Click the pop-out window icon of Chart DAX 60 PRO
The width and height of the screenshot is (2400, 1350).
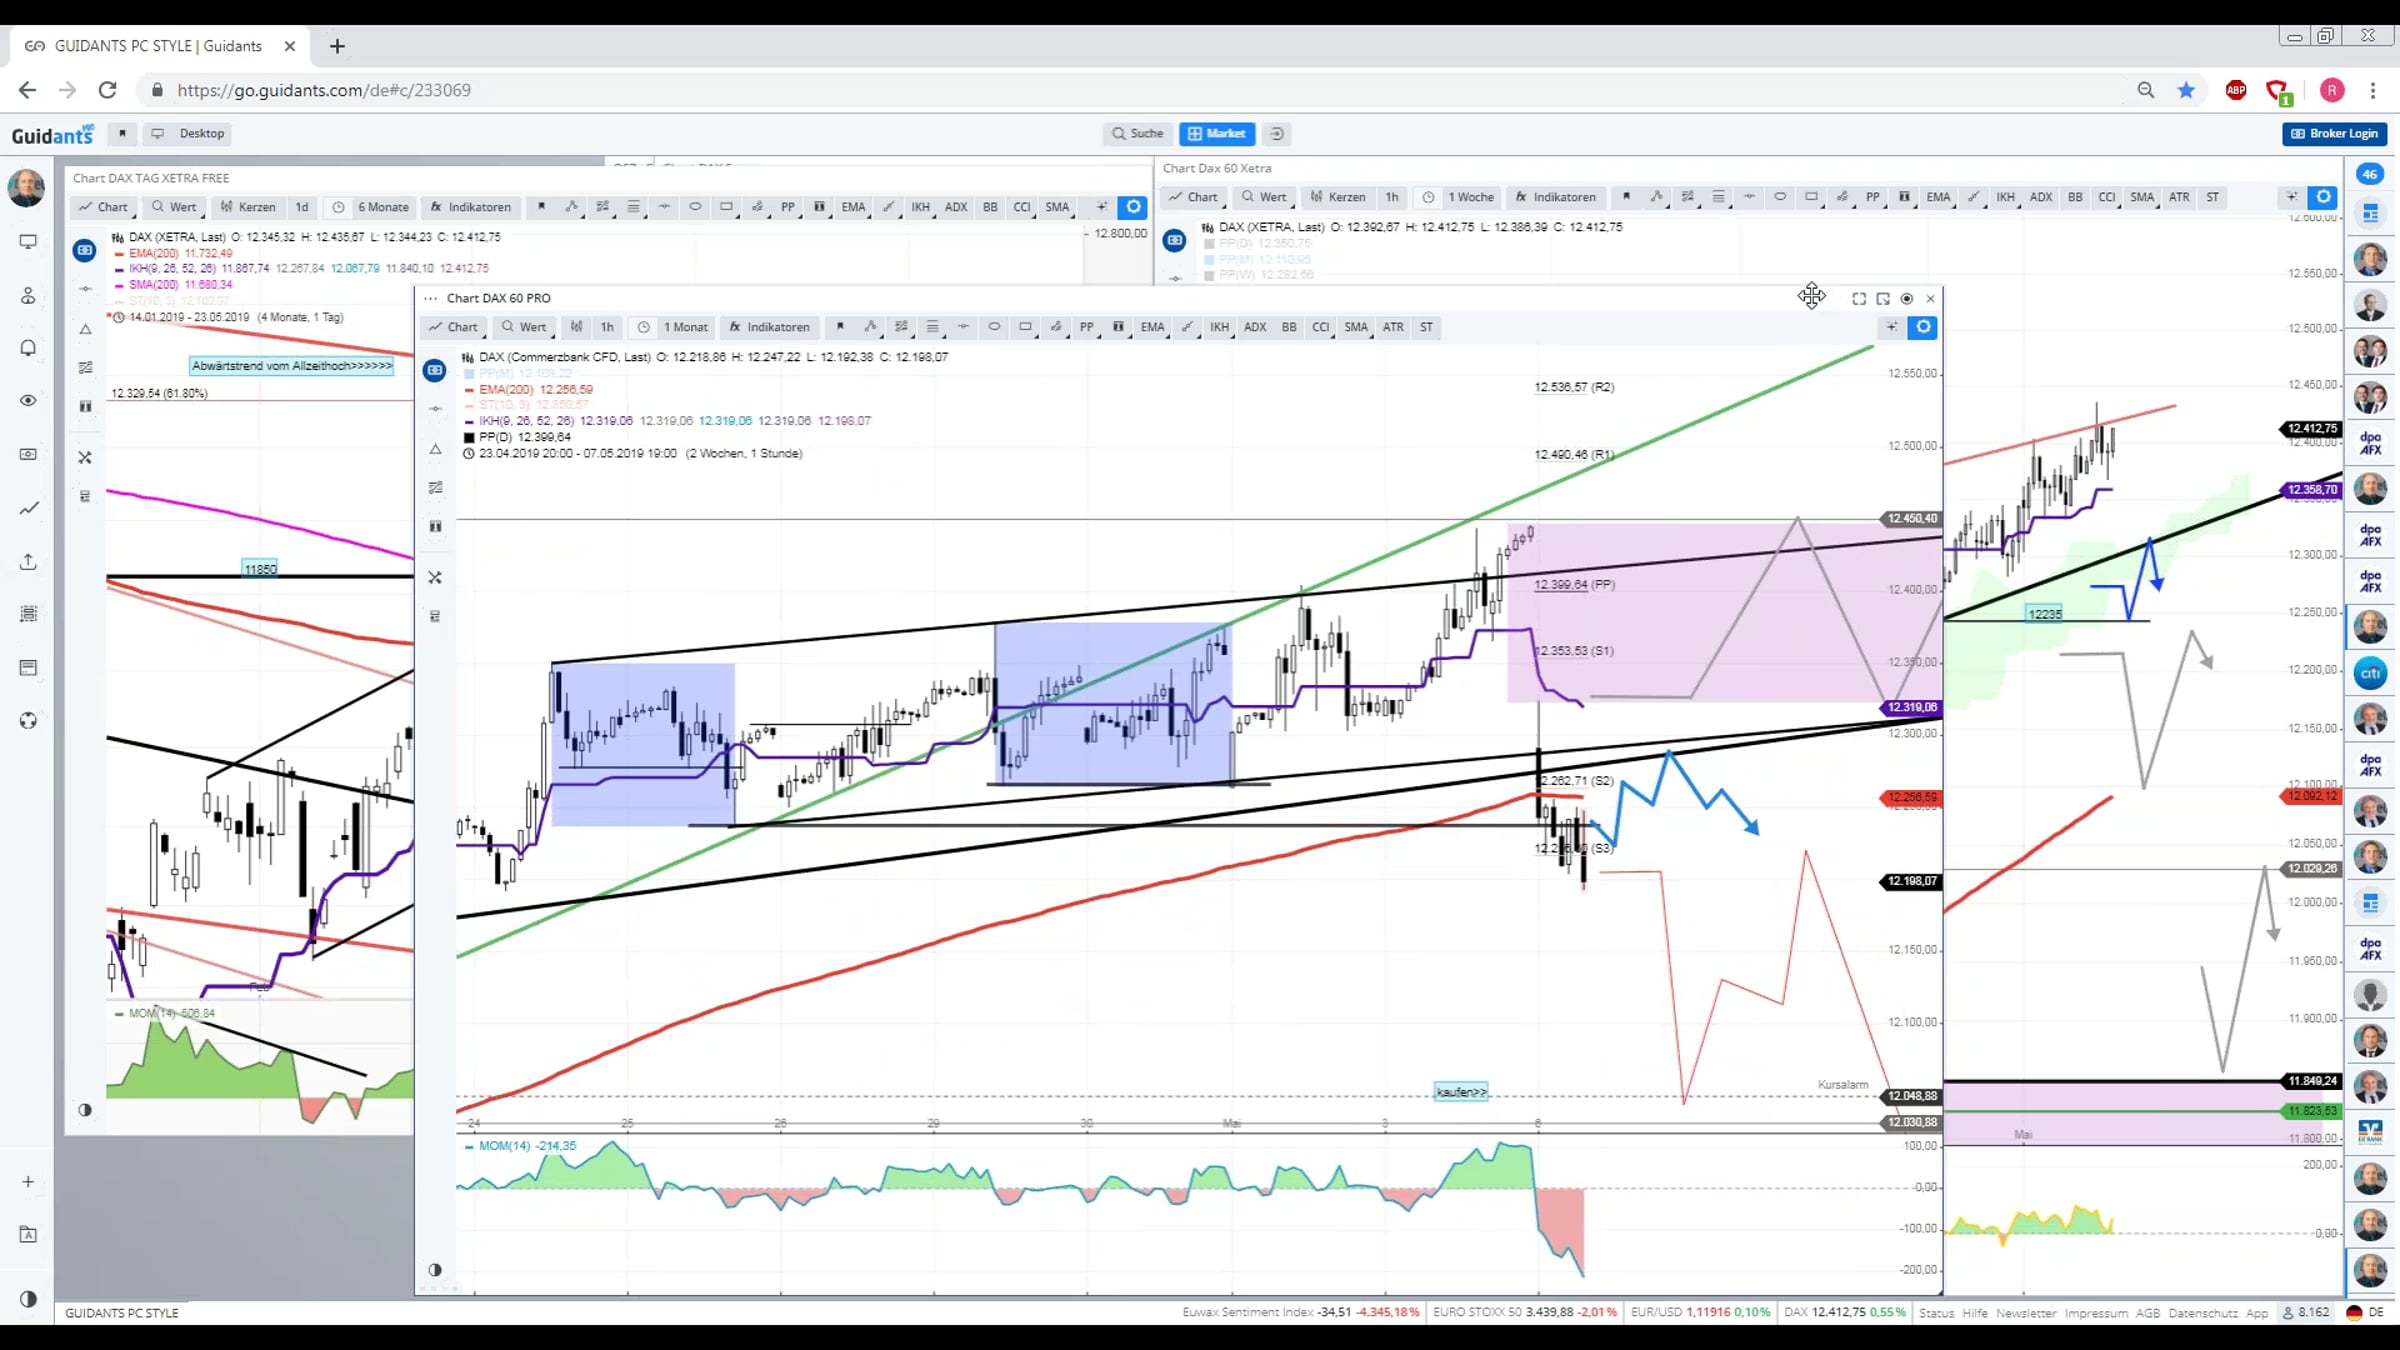(x=1883, y=299)
